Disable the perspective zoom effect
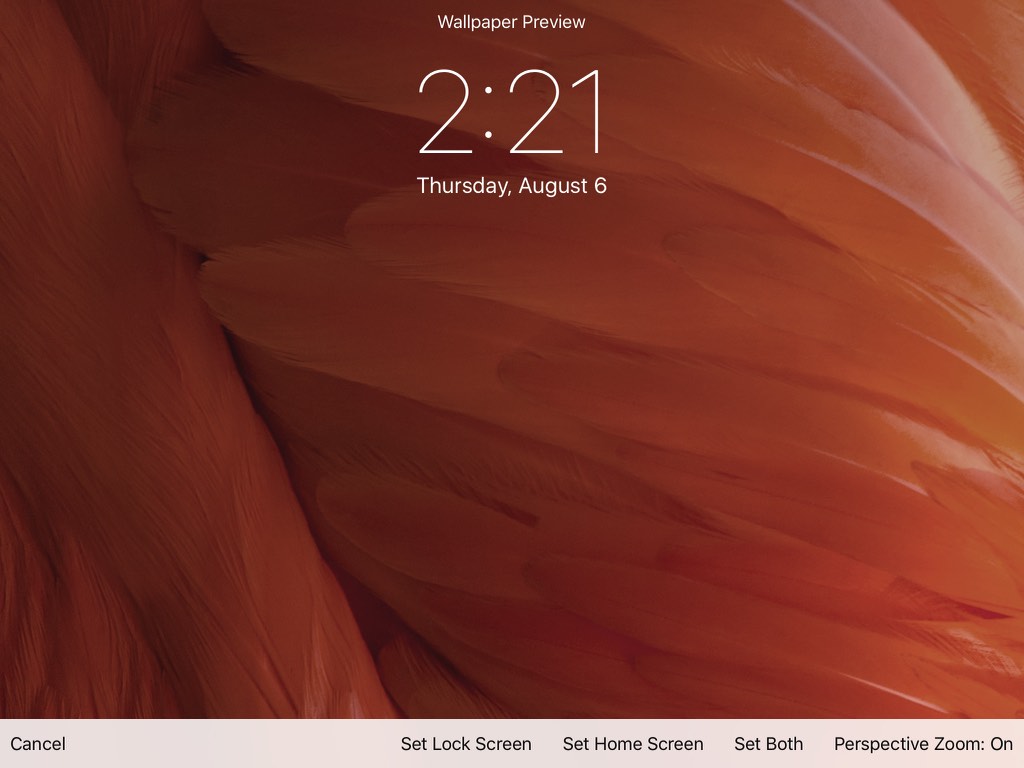 pos(923,744)
